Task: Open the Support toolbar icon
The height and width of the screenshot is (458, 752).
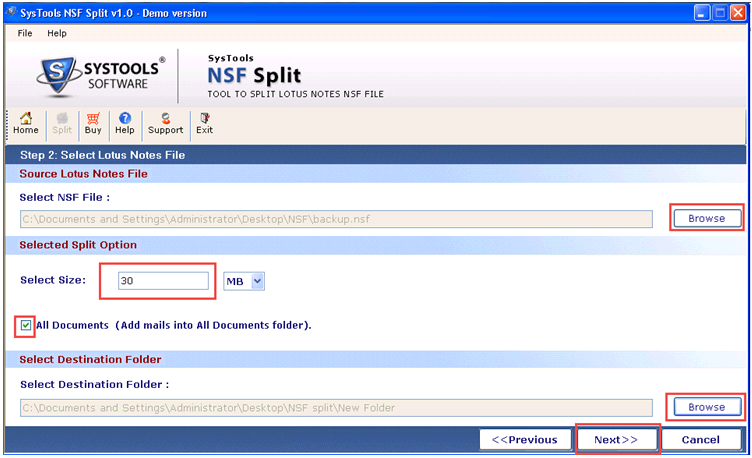Action: point(165,124)
